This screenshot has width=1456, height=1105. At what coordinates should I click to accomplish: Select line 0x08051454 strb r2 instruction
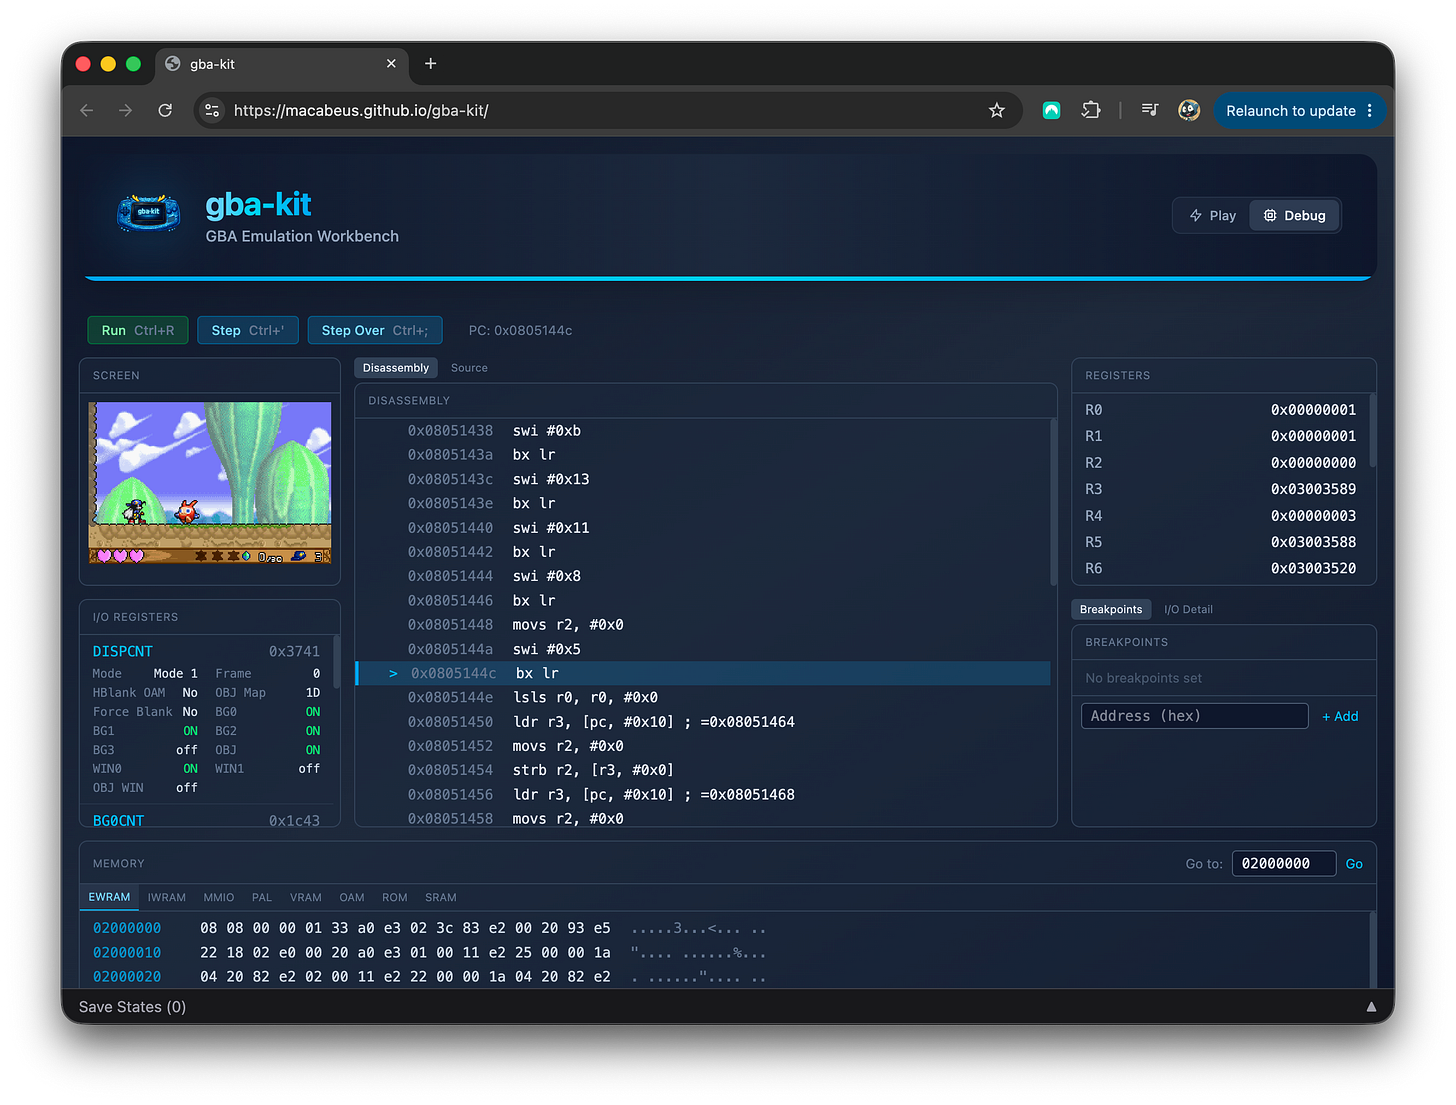click(x=703, y=771)
